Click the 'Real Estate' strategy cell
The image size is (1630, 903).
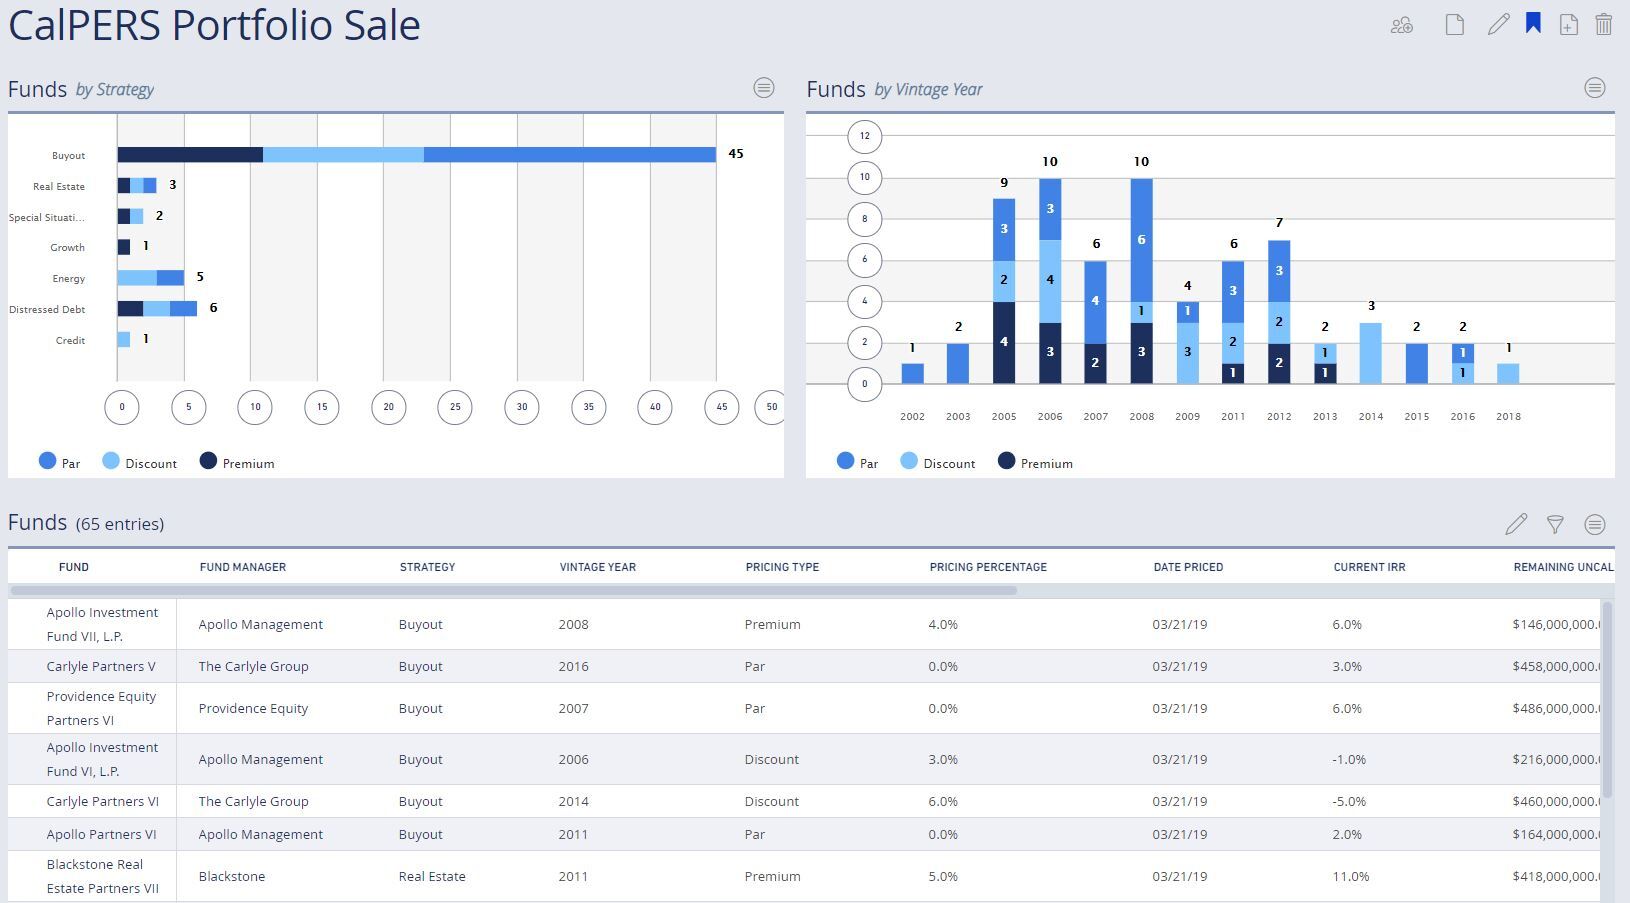(432, 876)
